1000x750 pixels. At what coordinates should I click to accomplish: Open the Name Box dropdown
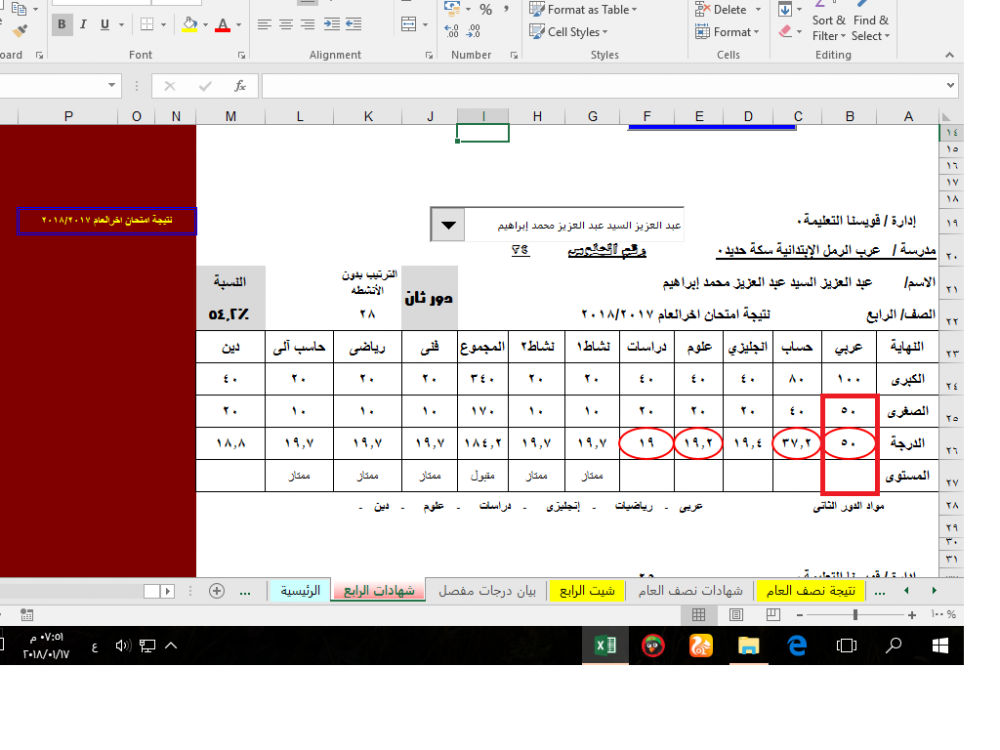click(112, 85)
